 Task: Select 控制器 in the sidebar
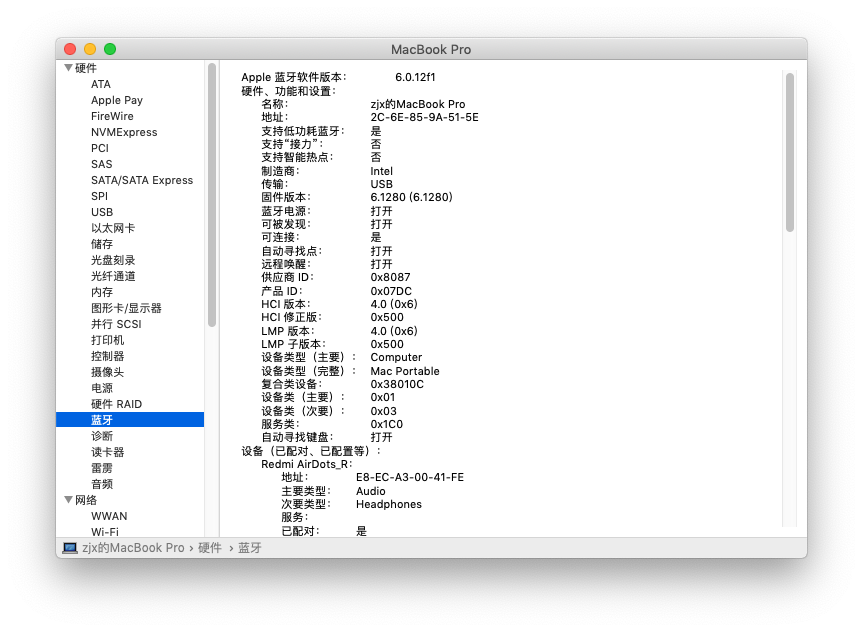tap(107, 356)
